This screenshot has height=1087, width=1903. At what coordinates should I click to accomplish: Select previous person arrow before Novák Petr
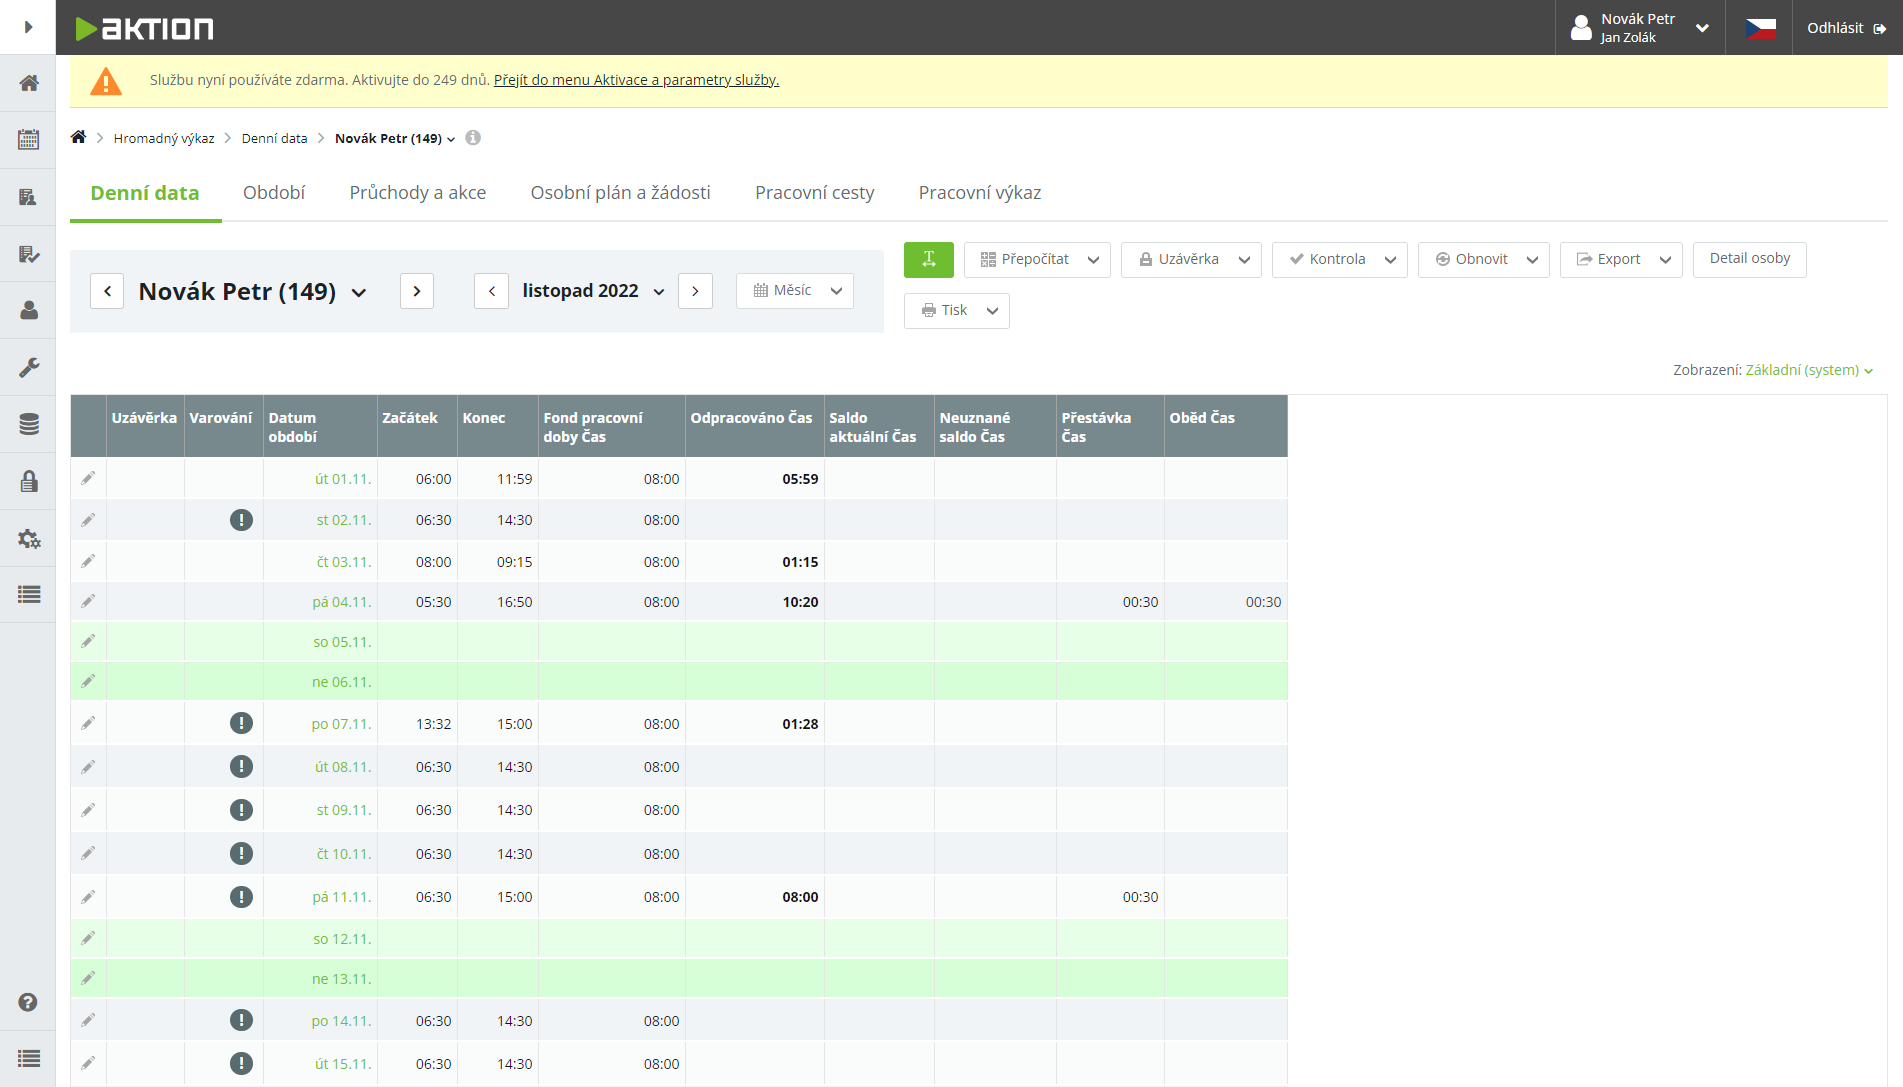point(107,291)
